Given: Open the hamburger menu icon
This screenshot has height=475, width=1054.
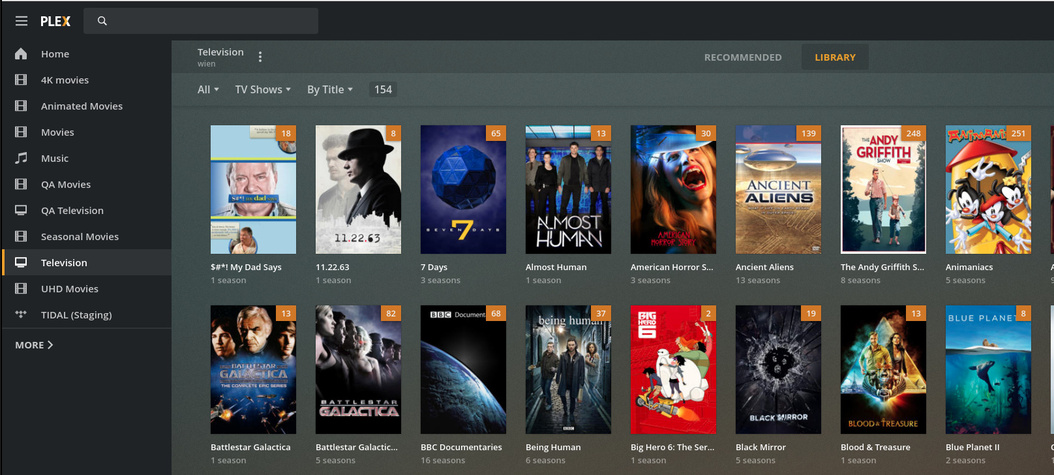Looking at the screenshot, I should 22,21.
